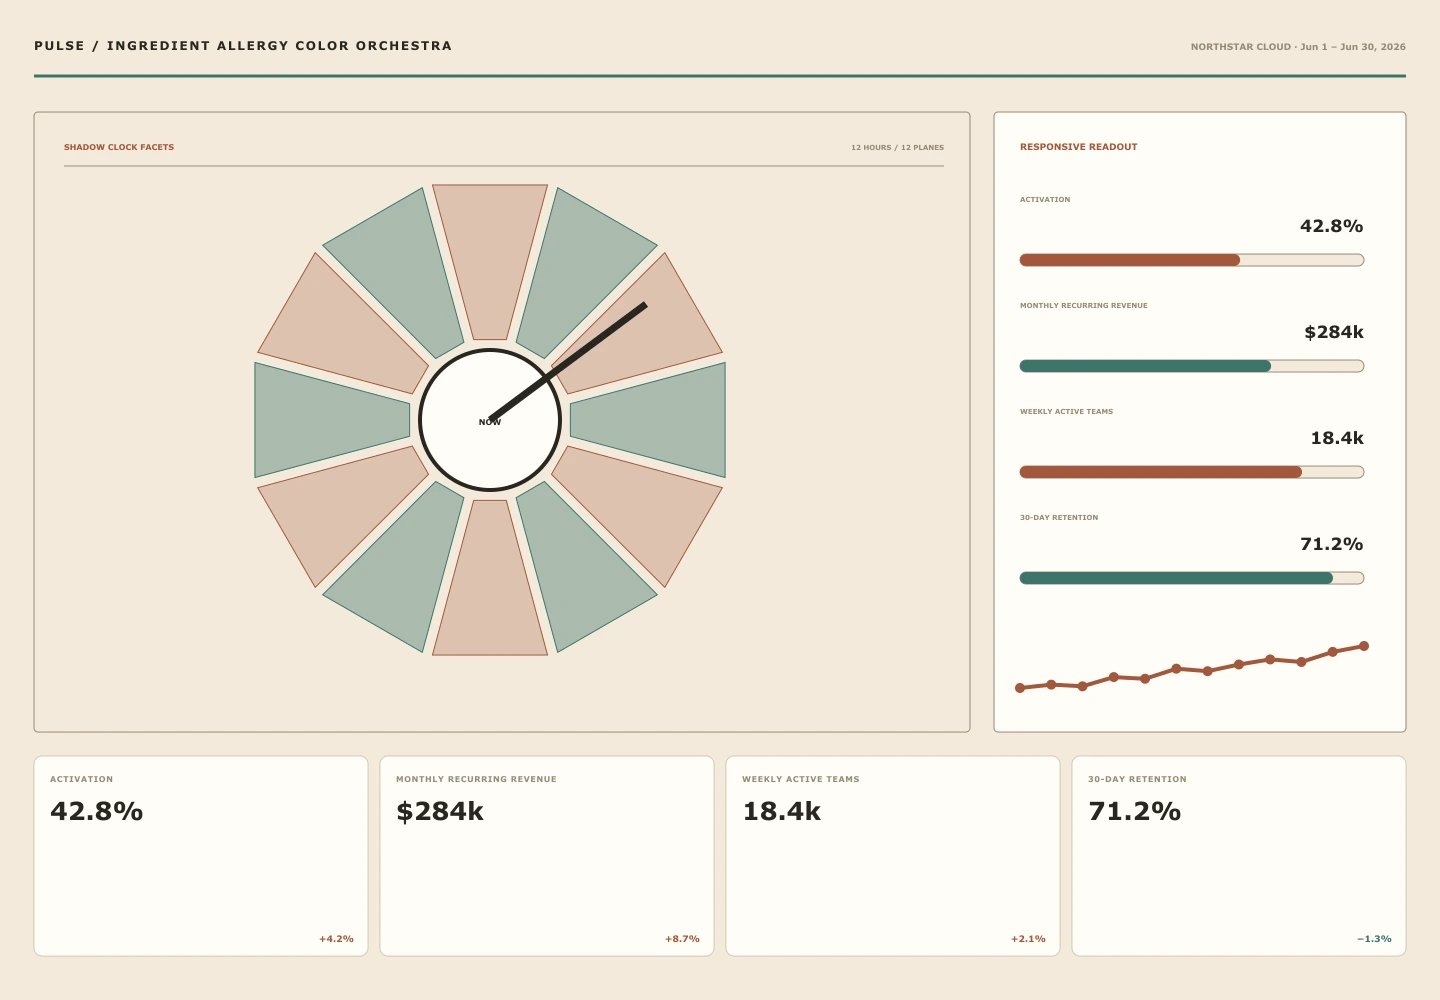Click the +4.2% change indicator
The width and height of the screenshot is (1440, 1000).
[x=336, y=939]
